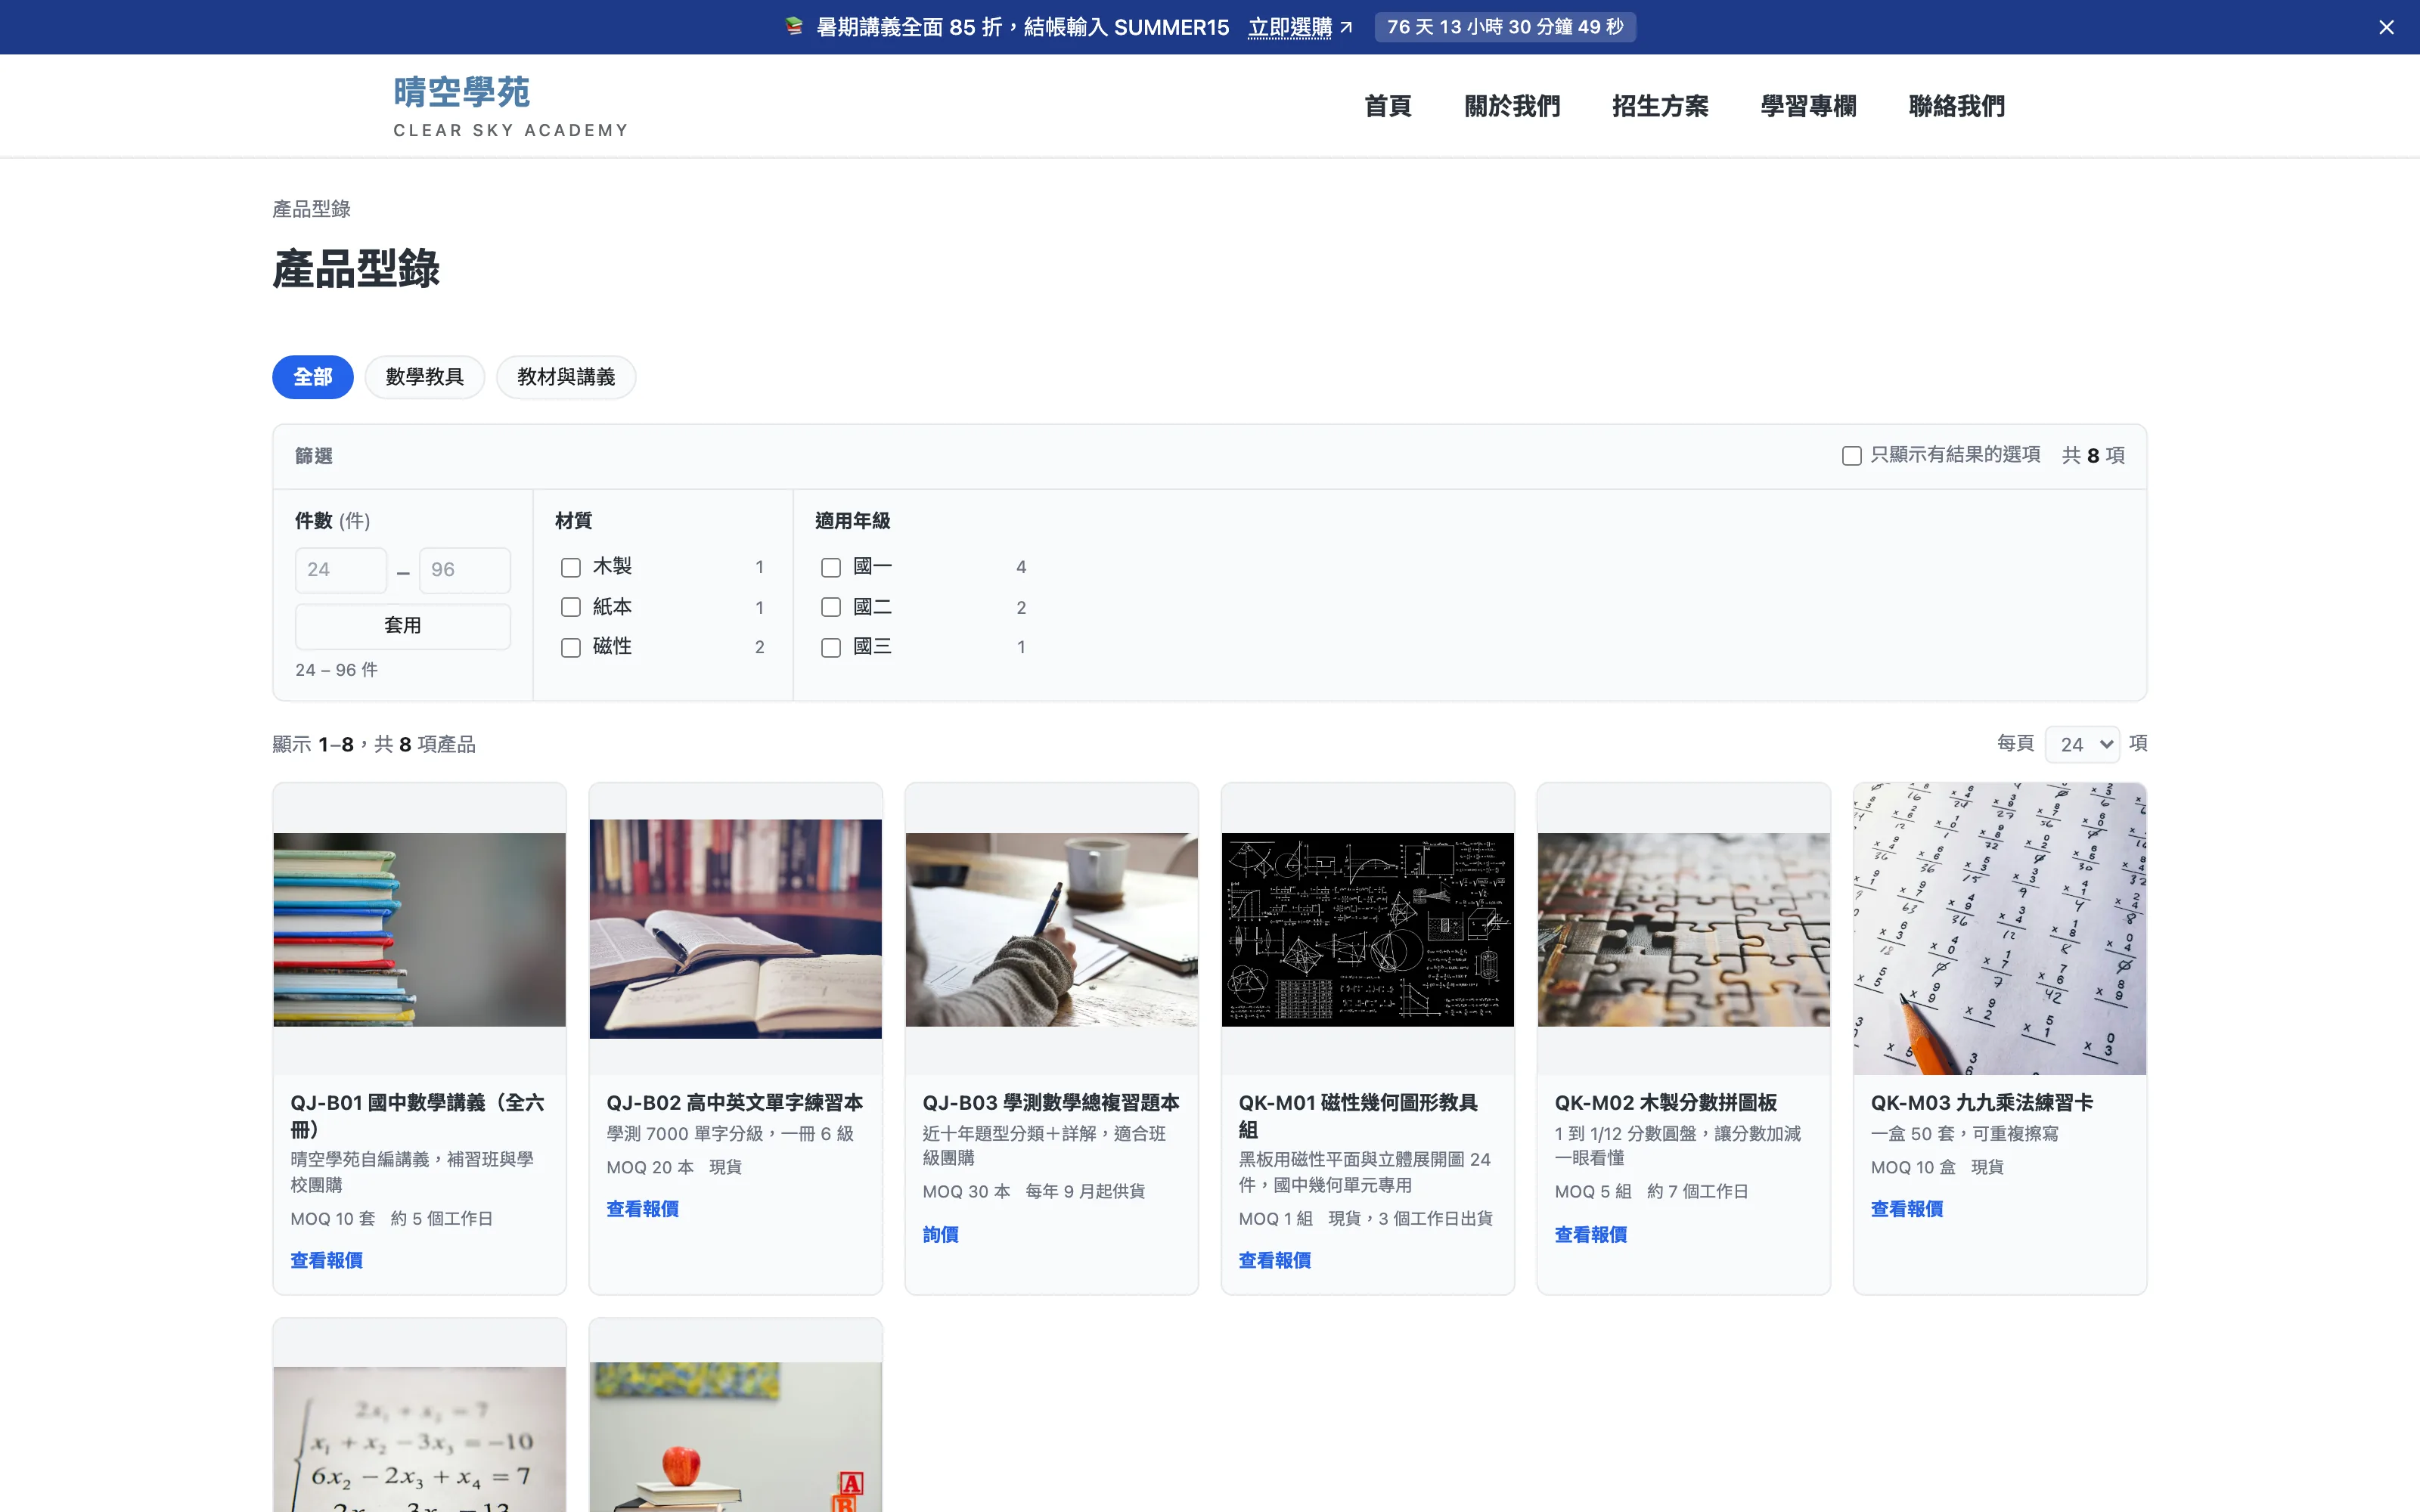The image size is (2420, 1512).
Task: Click the QK-M03 九九乘法練習卡 title
Action: 1982,1103
